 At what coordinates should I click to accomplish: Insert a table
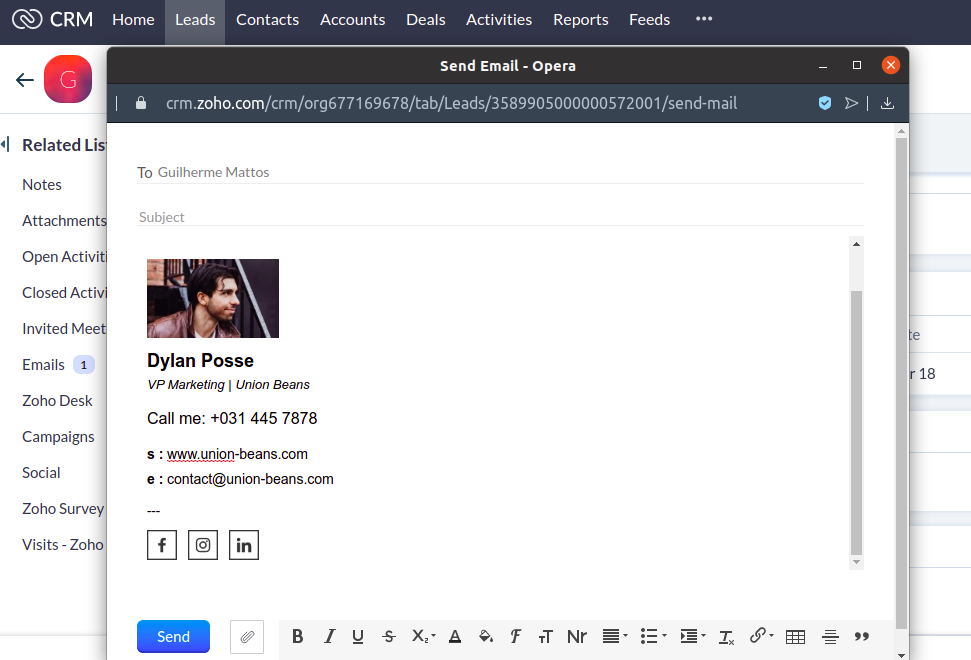coord(795,636)
